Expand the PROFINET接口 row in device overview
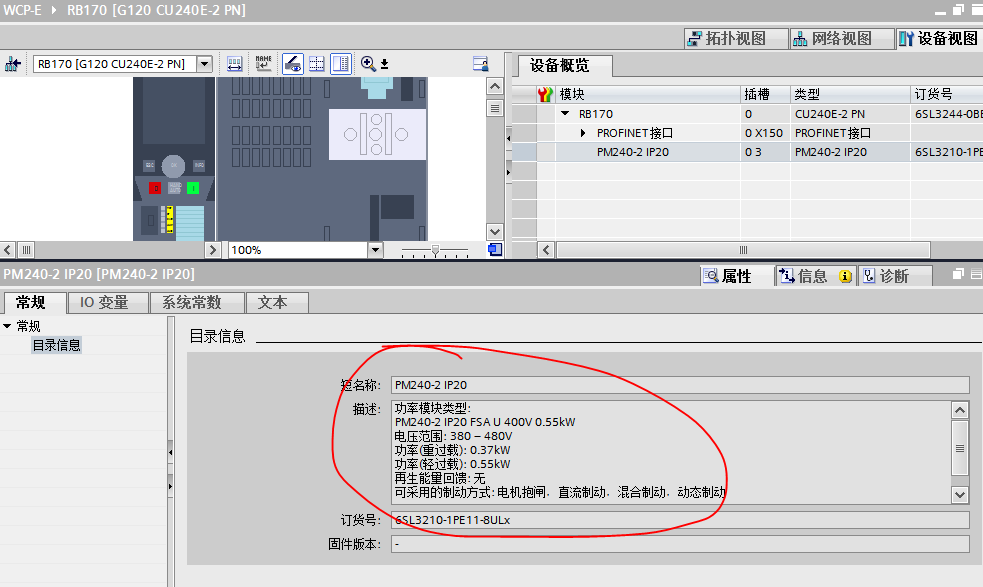This screenshot has height=587, width=983. tap(583, 133)
